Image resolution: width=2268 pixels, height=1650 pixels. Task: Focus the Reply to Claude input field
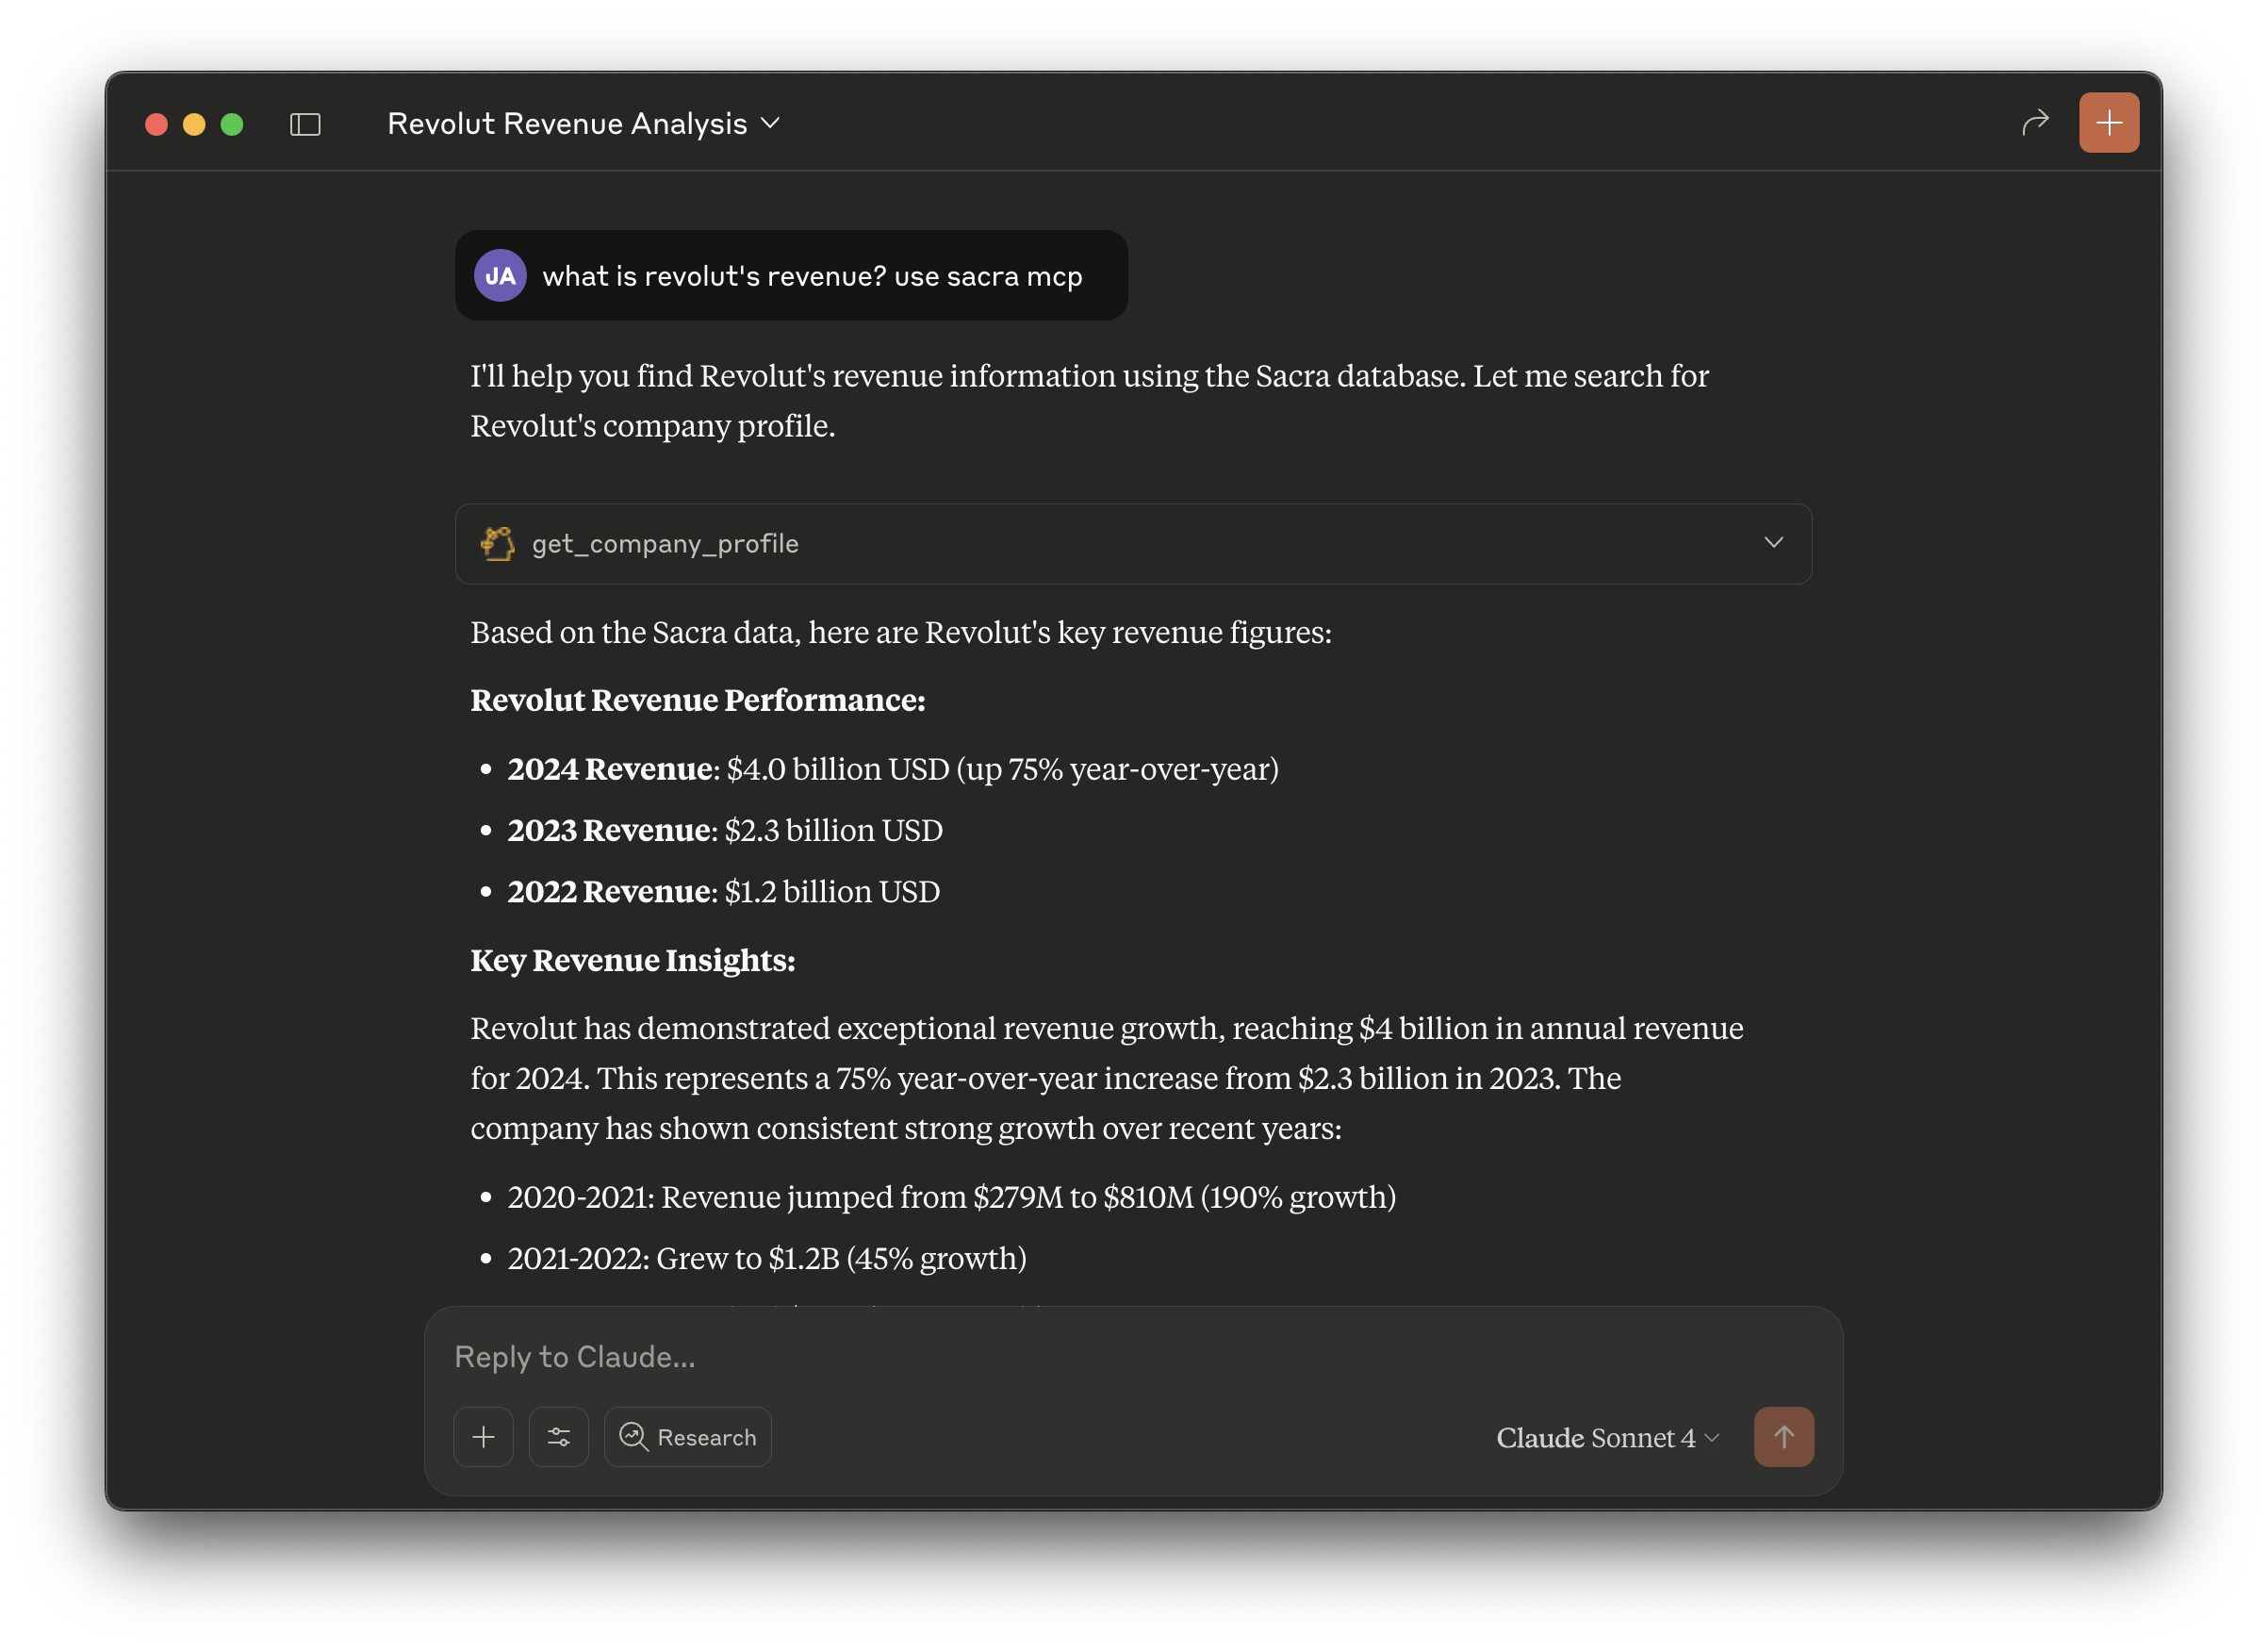click(1133, 1356)
